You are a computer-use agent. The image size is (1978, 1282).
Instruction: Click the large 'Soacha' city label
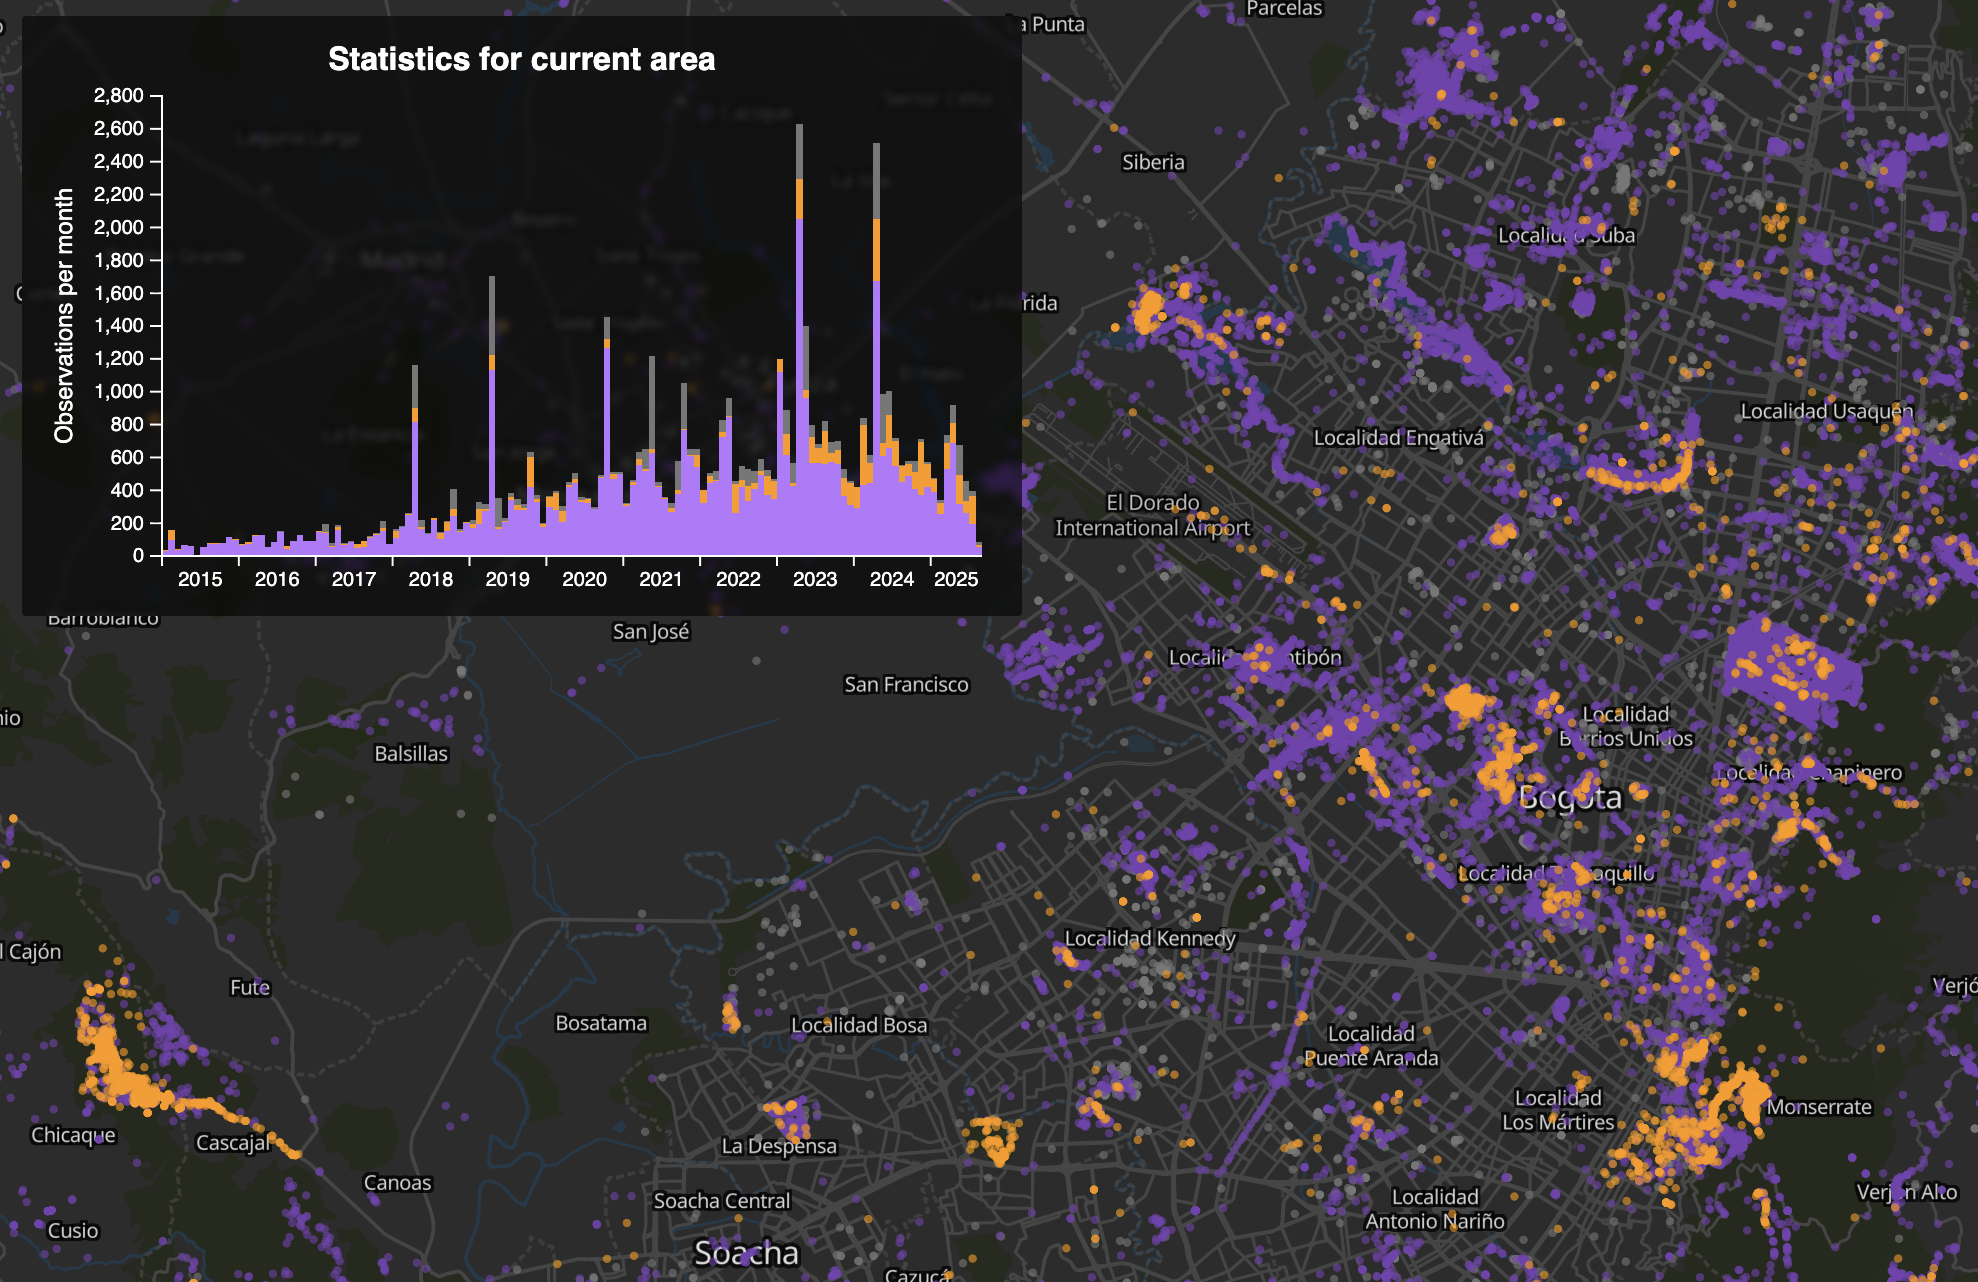[746, 1253]
